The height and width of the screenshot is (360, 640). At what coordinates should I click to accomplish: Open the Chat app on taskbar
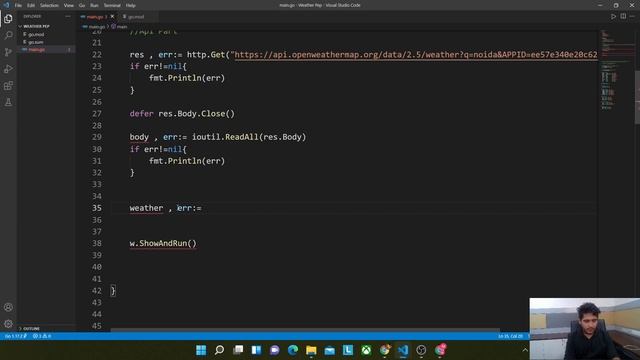pos(275,350)
